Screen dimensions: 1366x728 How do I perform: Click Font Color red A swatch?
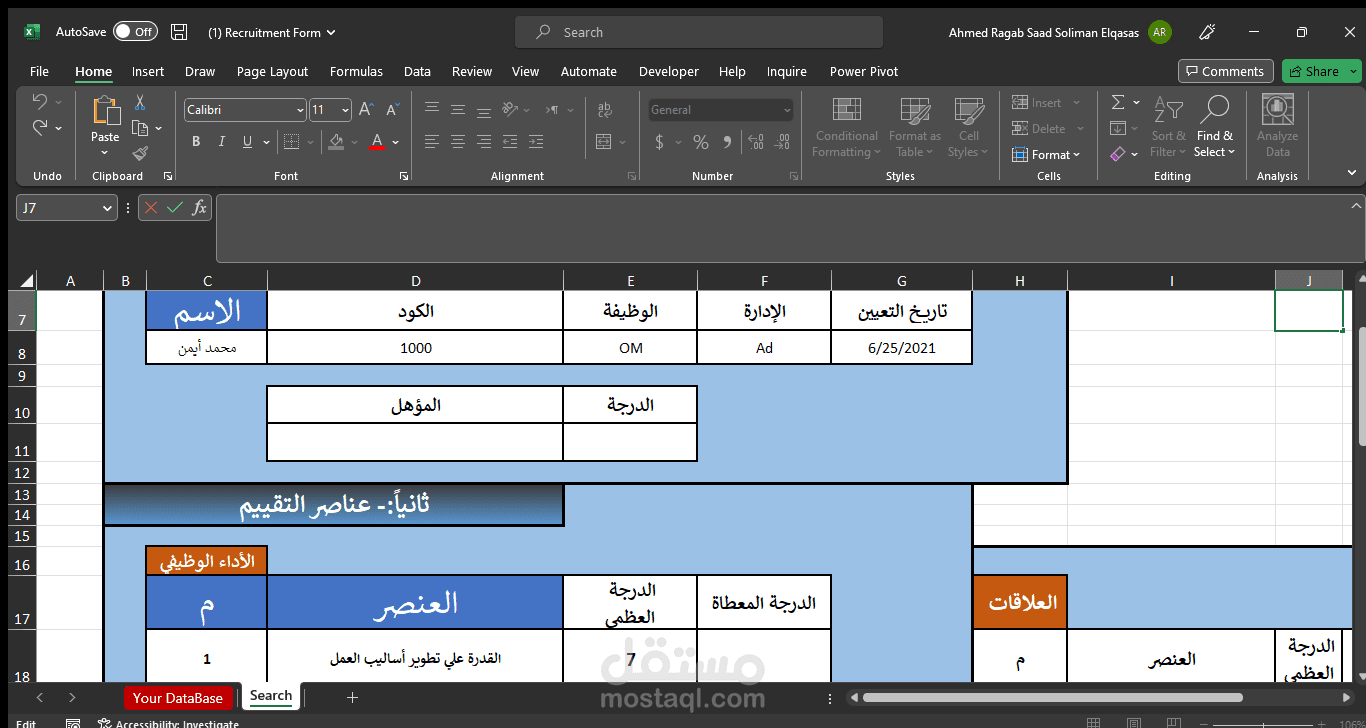tap(377, 142)
